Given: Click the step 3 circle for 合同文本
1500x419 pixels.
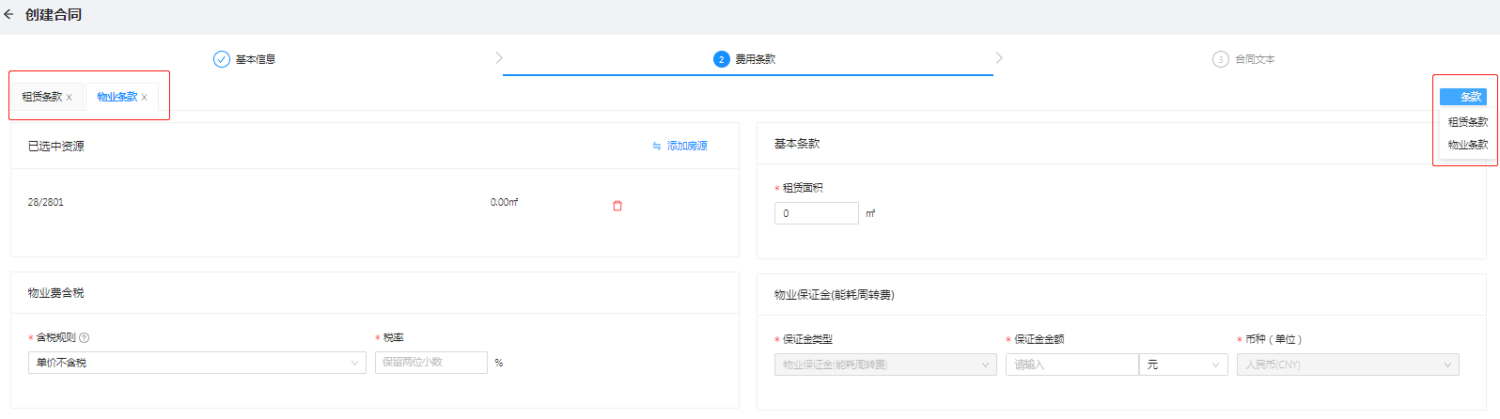Looking at the screenshot, I should (1220, 59).
